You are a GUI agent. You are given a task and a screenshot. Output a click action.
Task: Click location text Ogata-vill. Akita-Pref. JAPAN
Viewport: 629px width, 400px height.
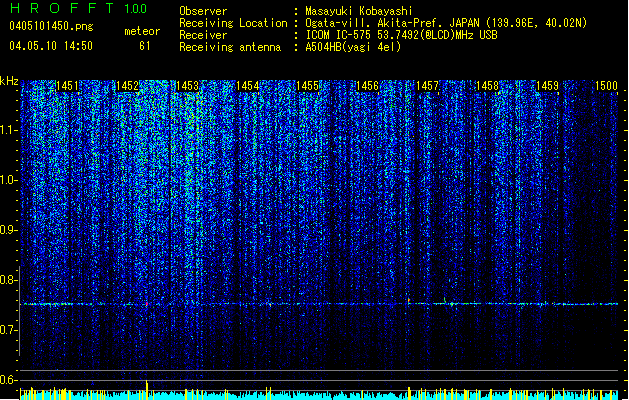pos(392,23)
